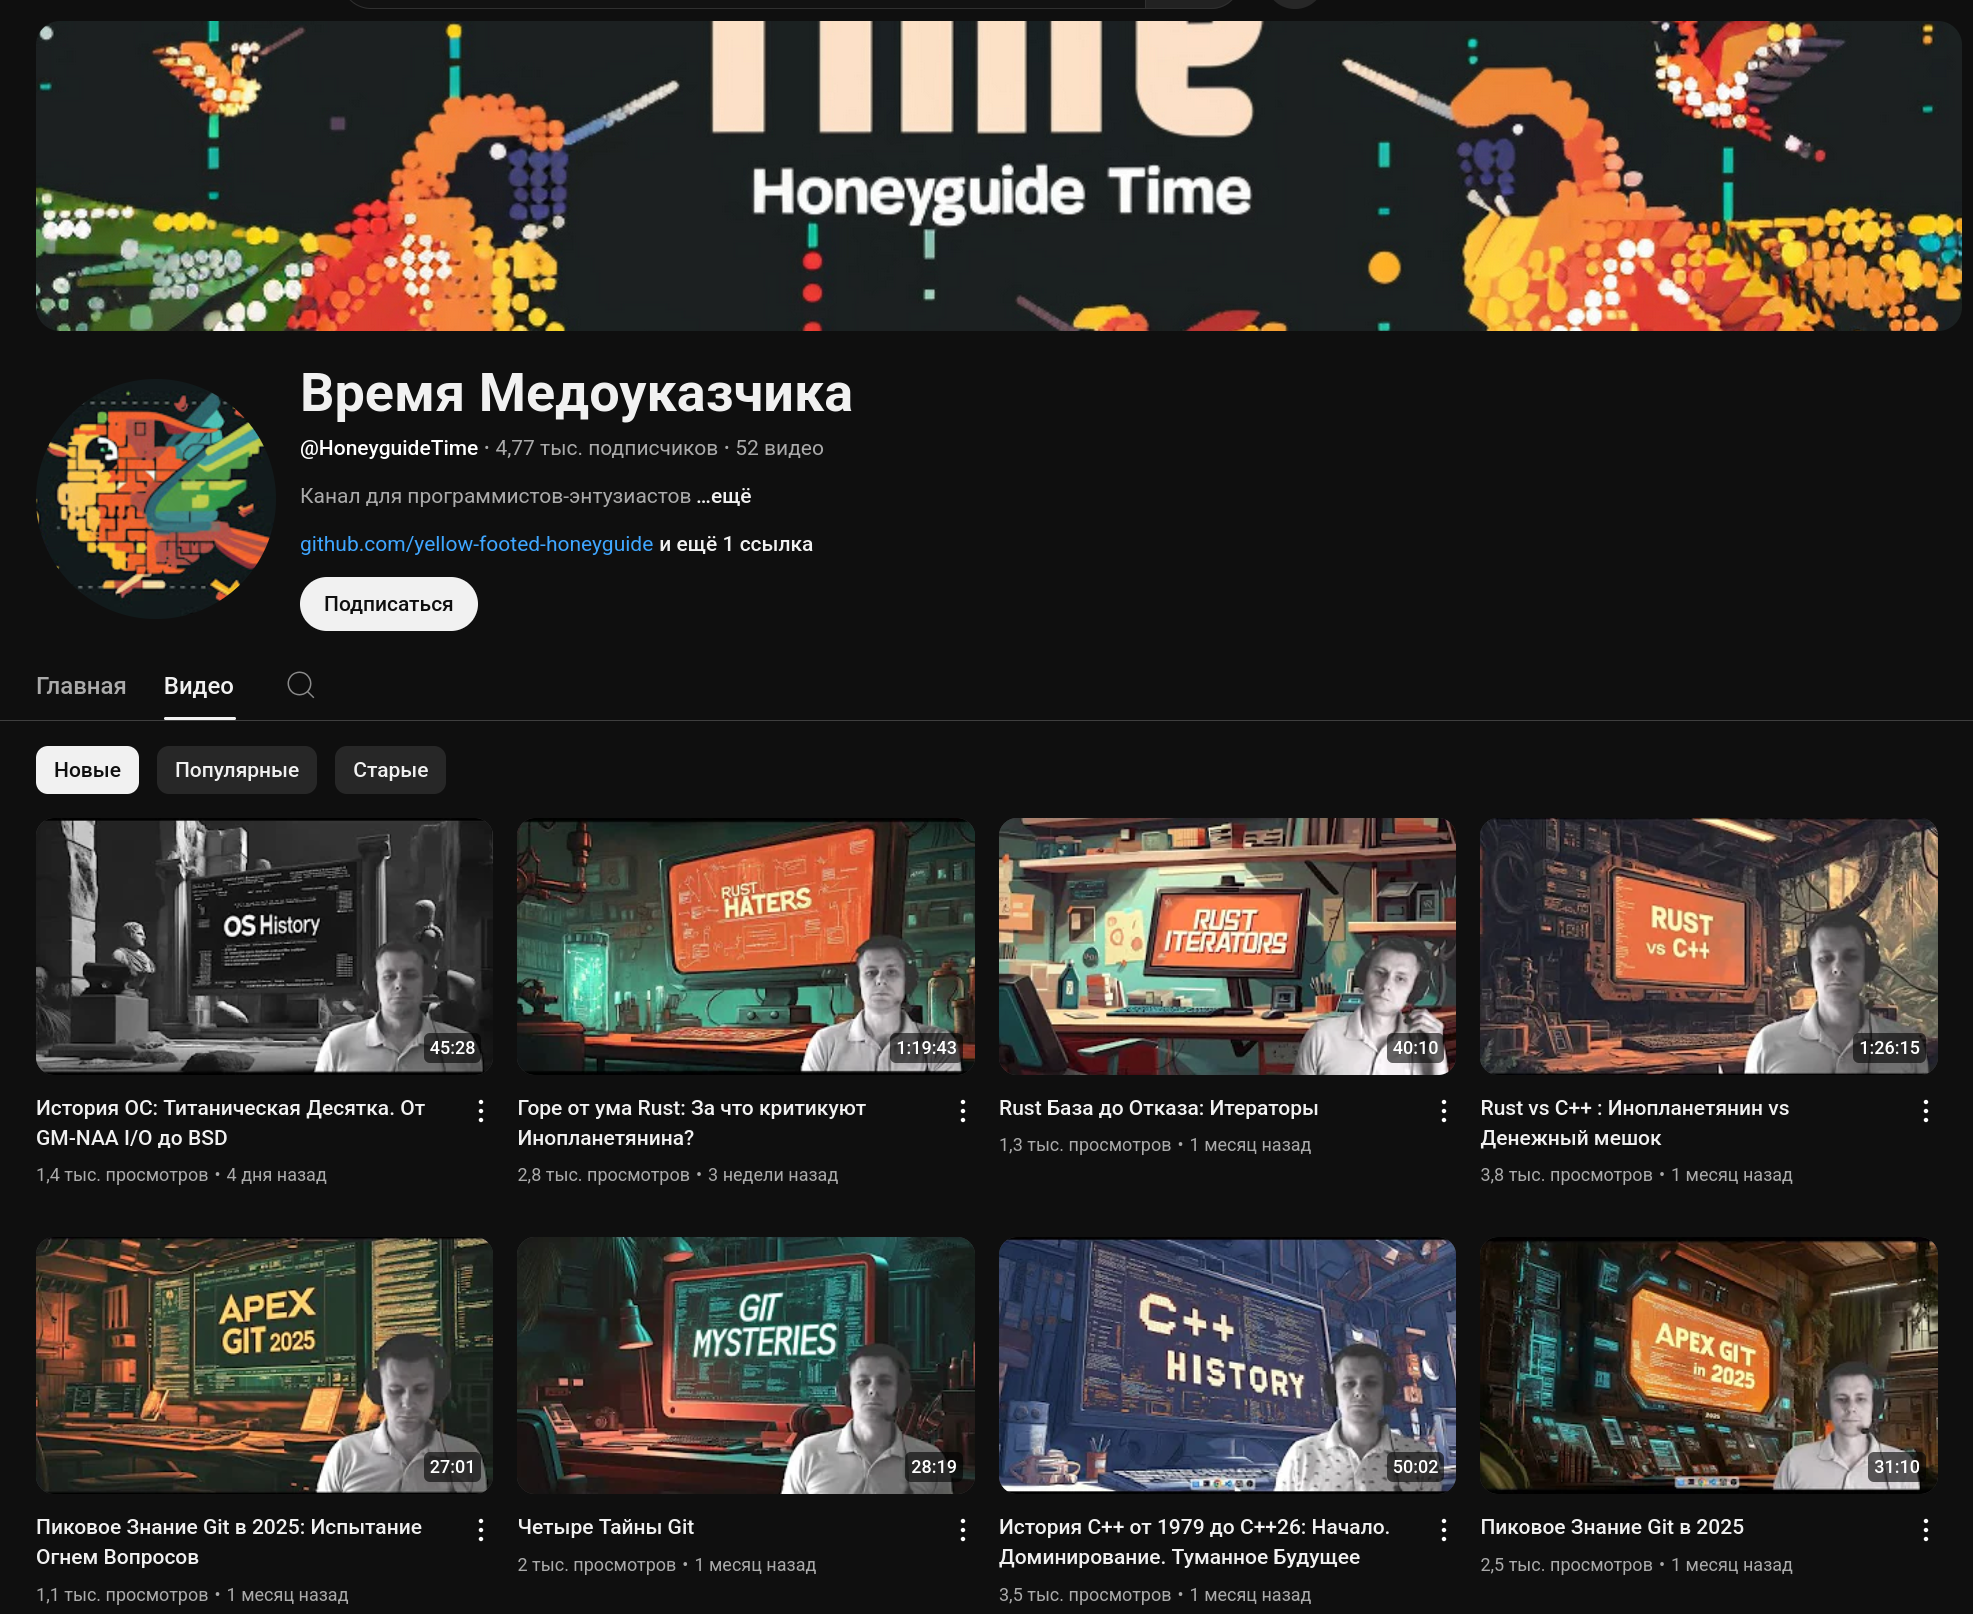Click the channel search magnifier icon
The height and width of the screenshot is (1614, 1973).
pos(300,685)
